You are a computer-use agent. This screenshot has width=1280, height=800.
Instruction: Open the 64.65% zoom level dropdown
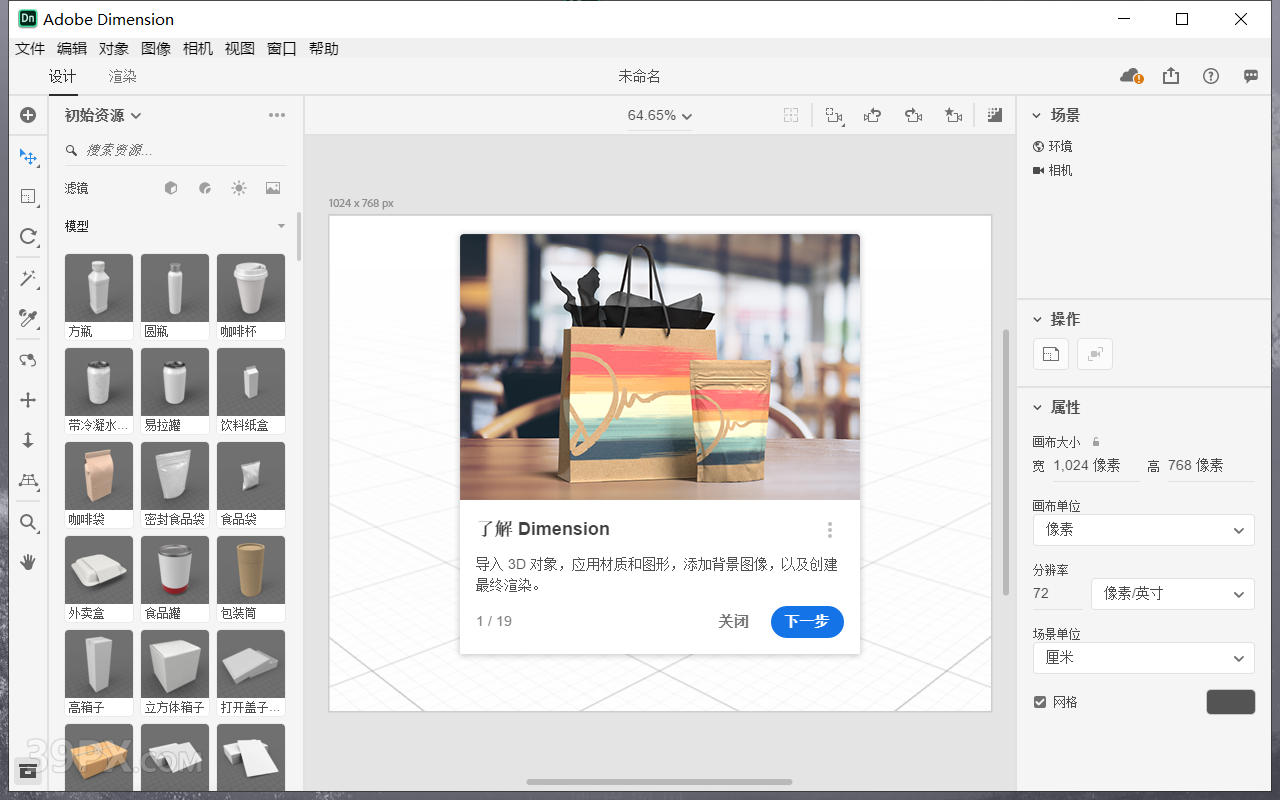click(x=660, y=116)
